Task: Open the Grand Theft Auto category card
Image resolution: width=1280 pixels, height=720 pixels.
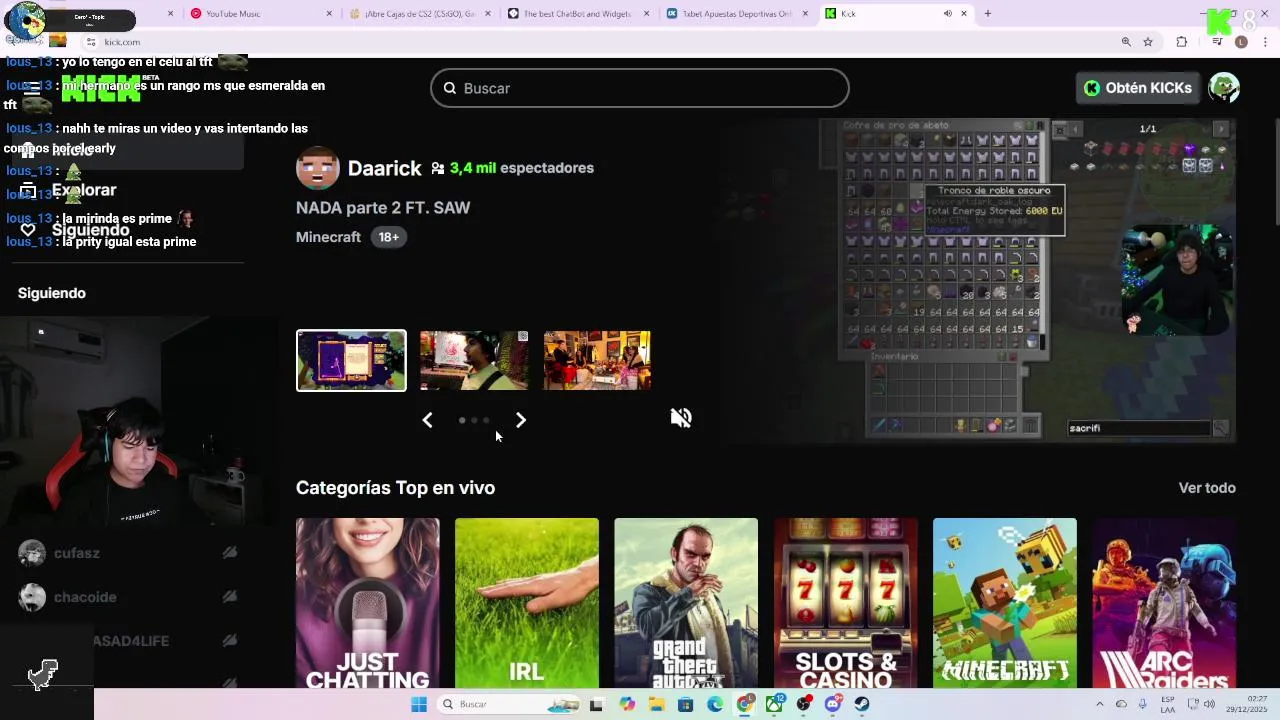Action: [686, 603]
